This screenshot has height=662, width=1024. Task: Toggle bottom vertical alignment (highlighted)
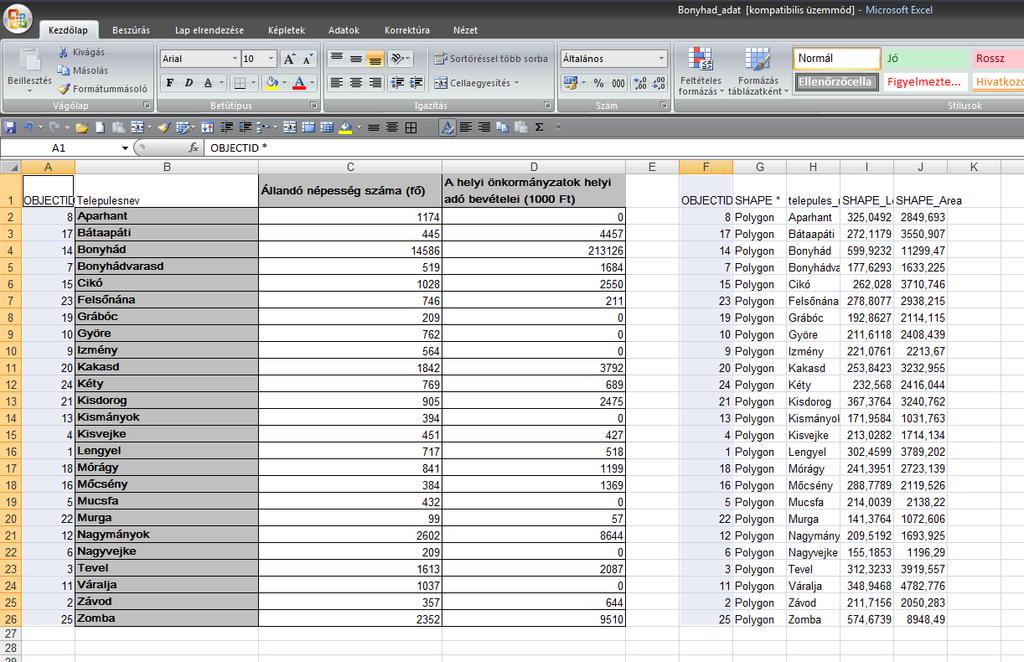pyautogui.click(x=375, y=59)
